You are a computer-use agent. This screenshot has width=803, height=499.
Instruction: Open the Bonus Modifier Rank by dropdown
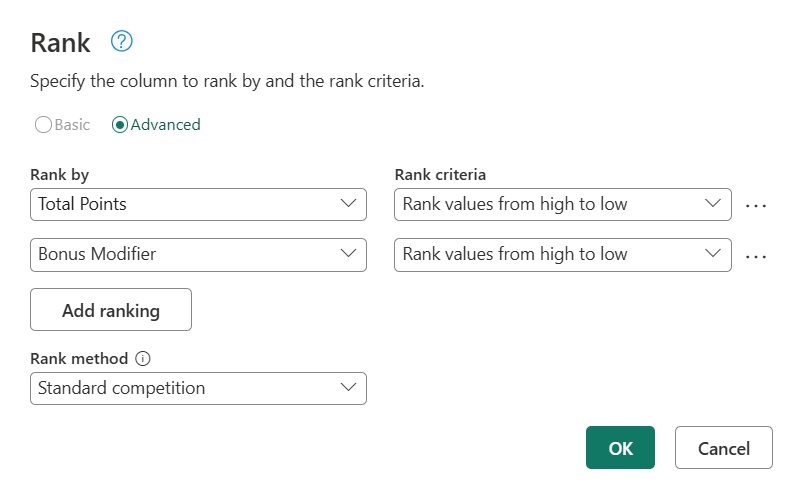point(198,254)
